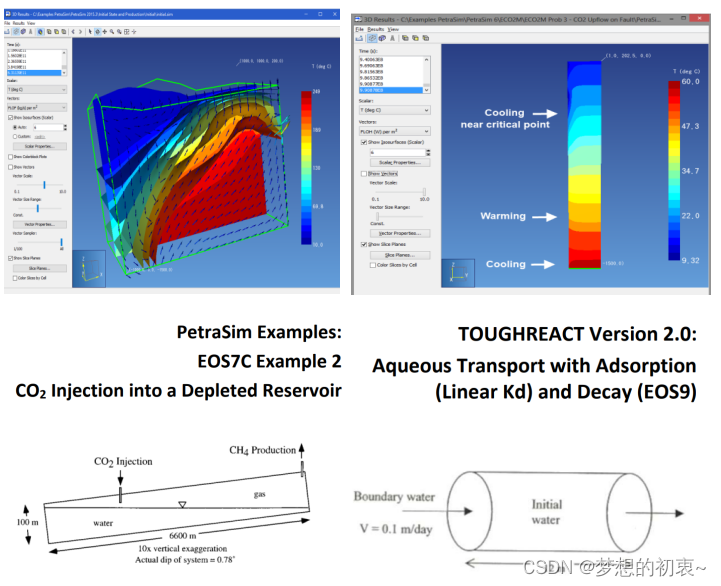Open the View menu in left window

click(x=31, y=23)
